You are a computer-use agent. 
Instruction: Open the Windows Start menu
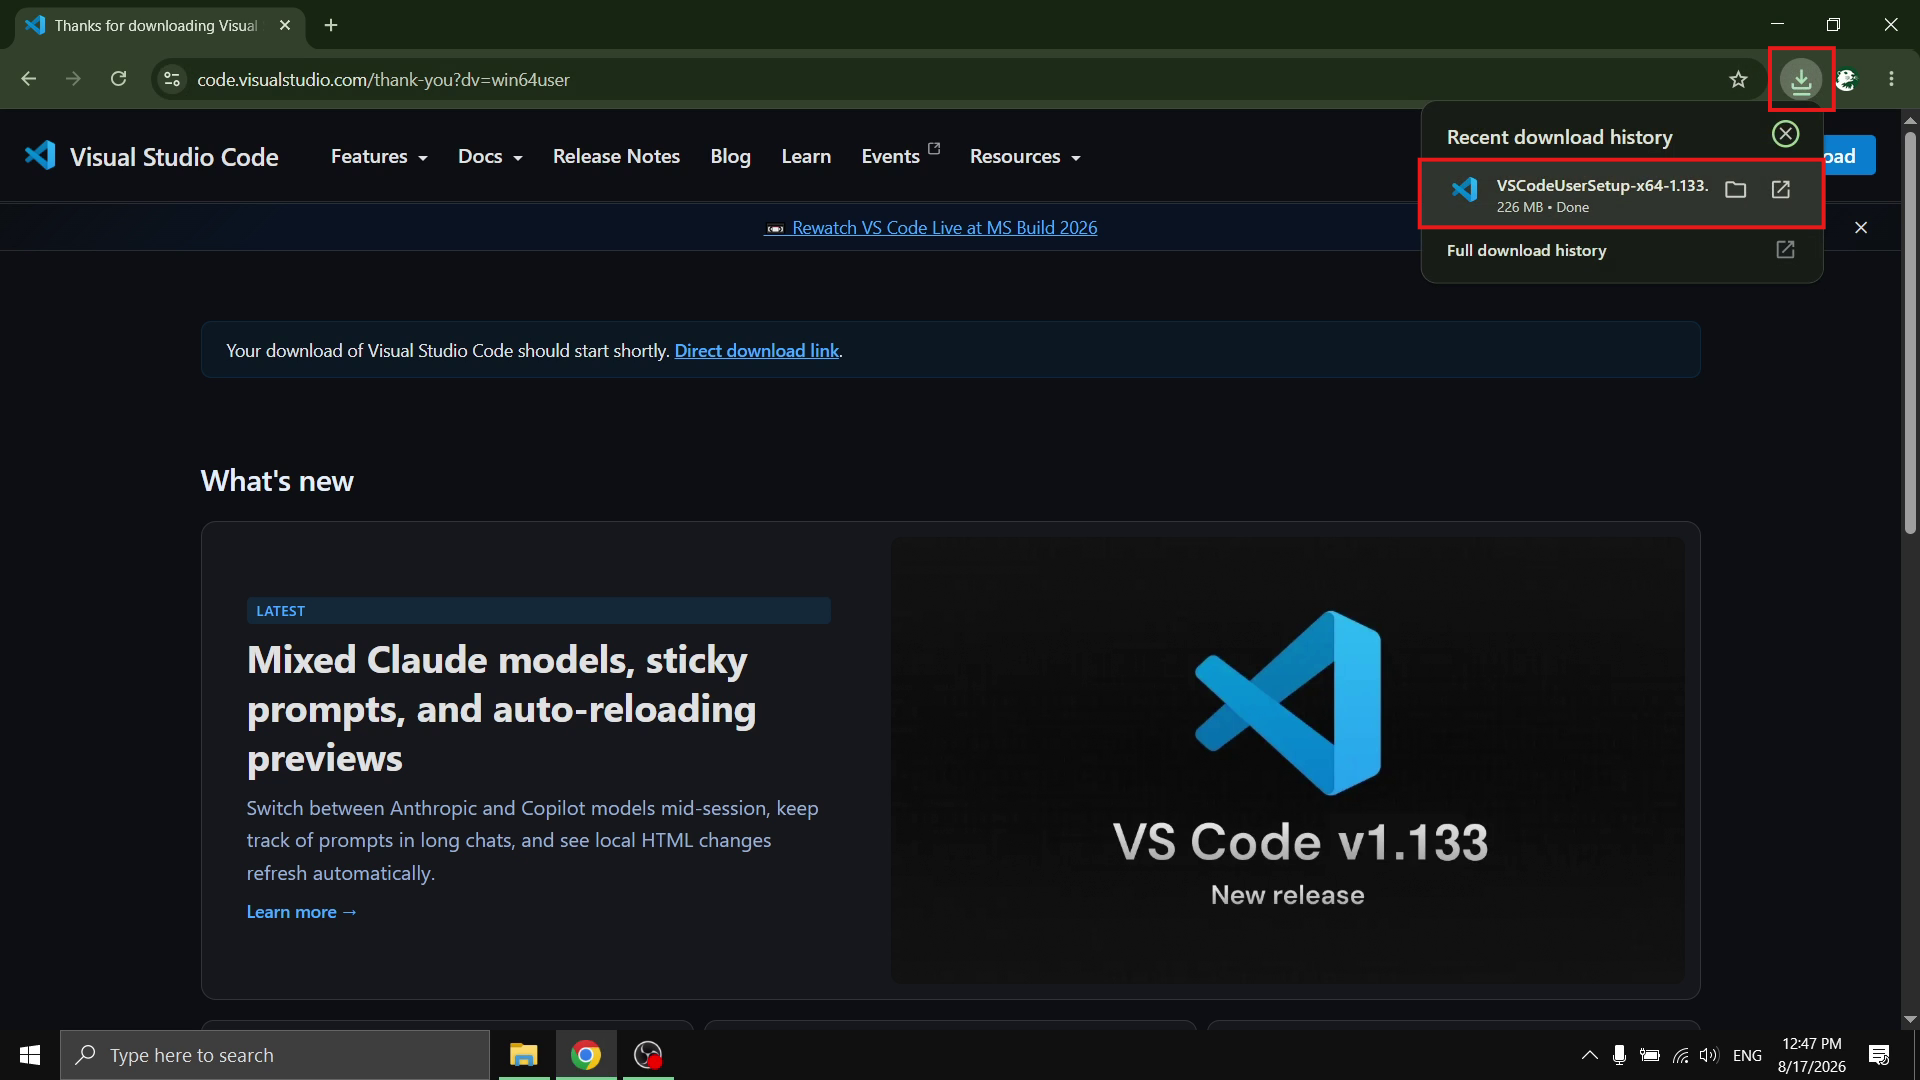pyautogui.click(x=30, y=1055)
